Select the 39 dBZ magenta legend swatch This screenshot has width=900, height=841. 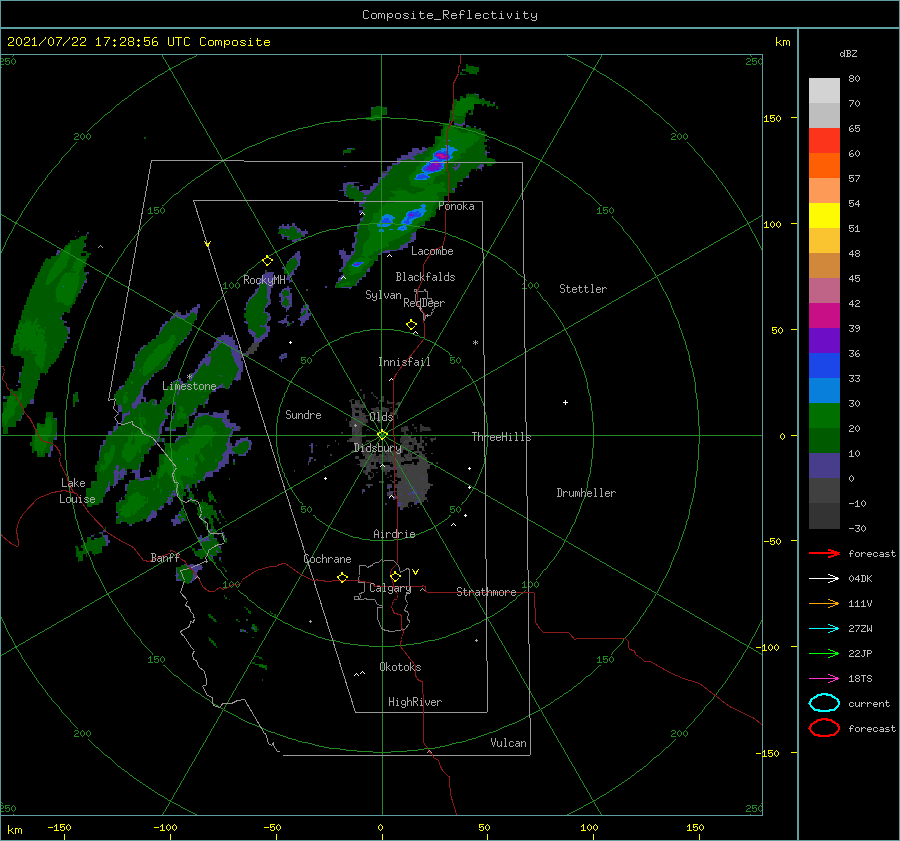[824, 316]
